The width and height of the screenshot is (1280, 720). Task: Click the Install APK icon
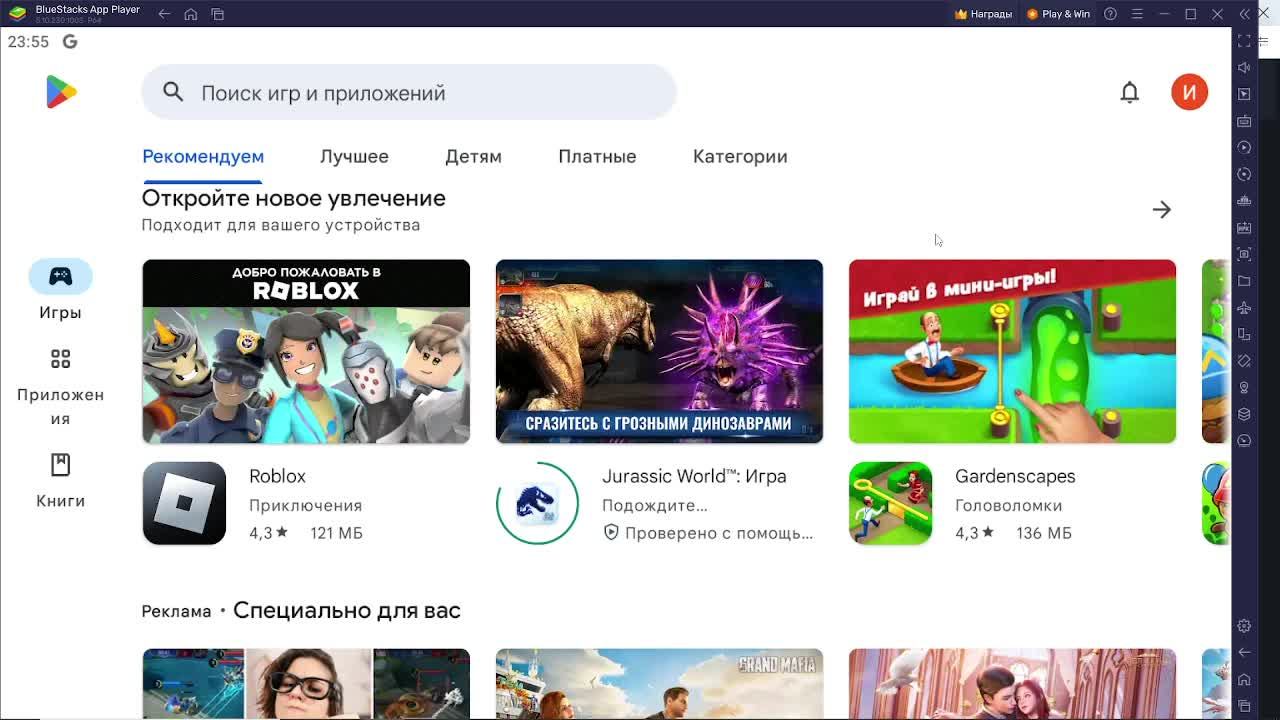point(1244,227)
